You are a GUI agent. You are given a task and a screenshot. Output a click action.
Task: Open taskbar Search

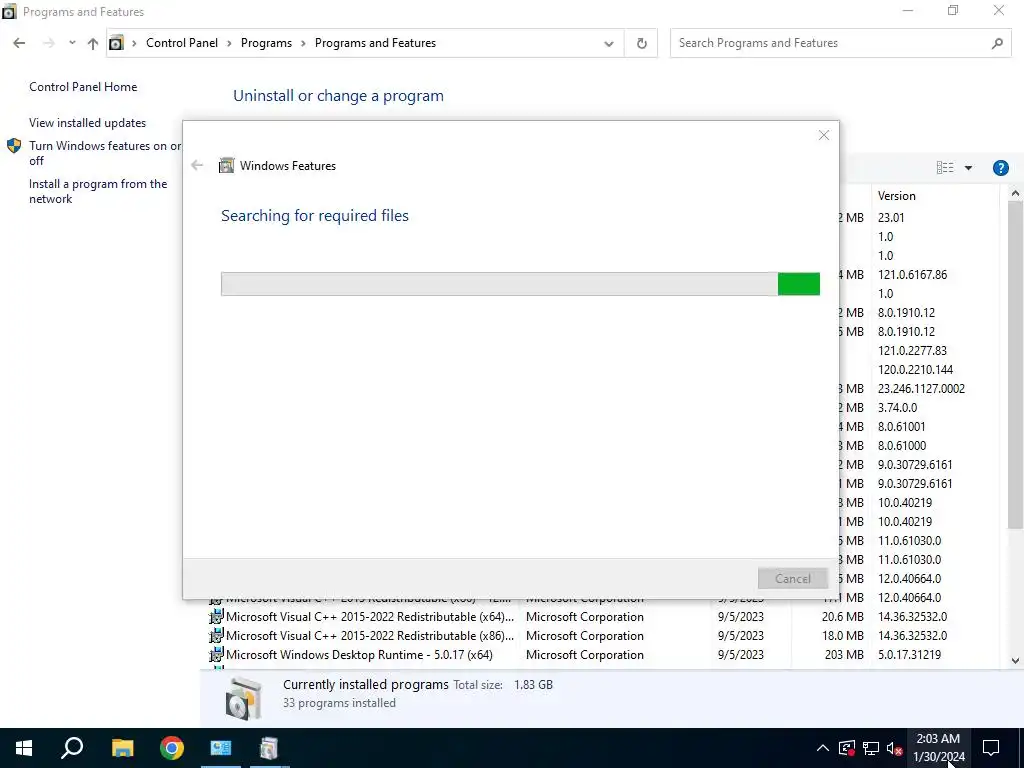pos(72,748)
